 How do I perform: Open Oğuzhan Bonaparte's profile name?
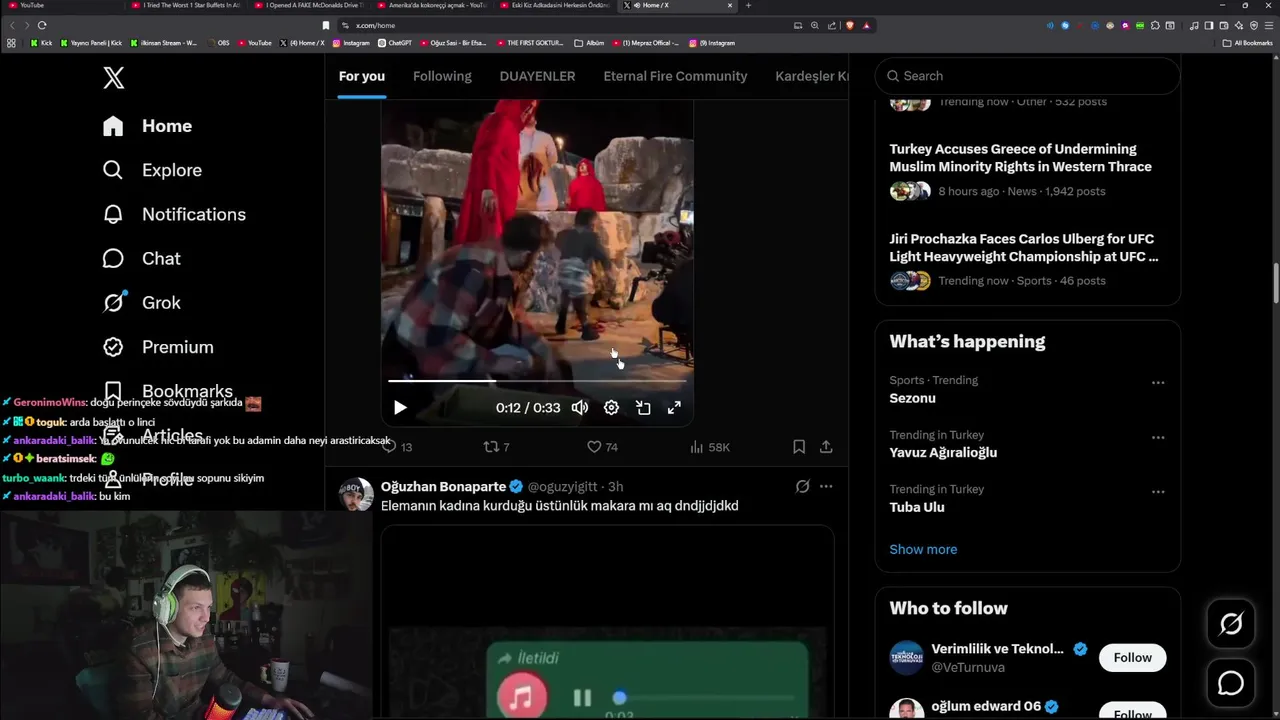(443, 487)
